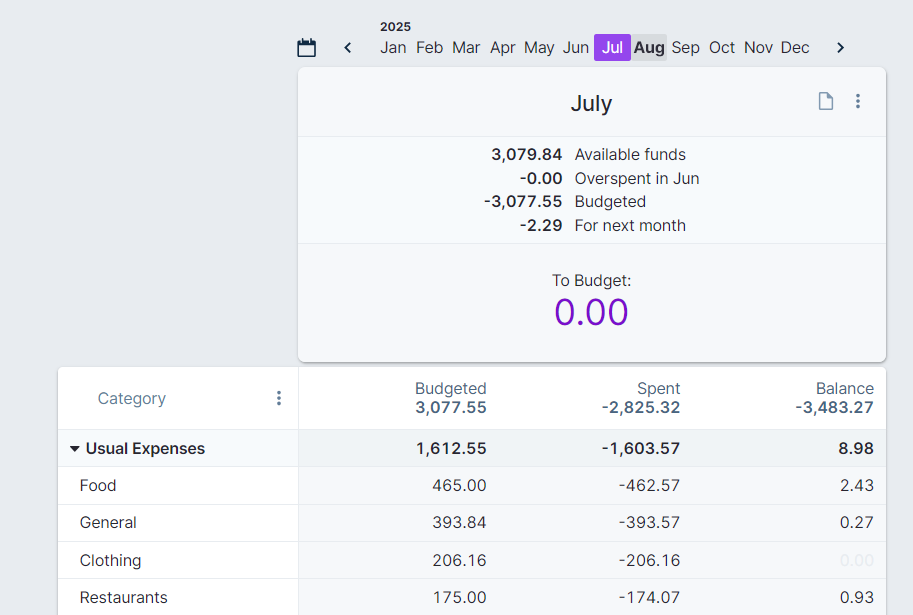913x615 pixels.
Task: Switch to the Jan month tab
Action: click(x=393, y=47)
